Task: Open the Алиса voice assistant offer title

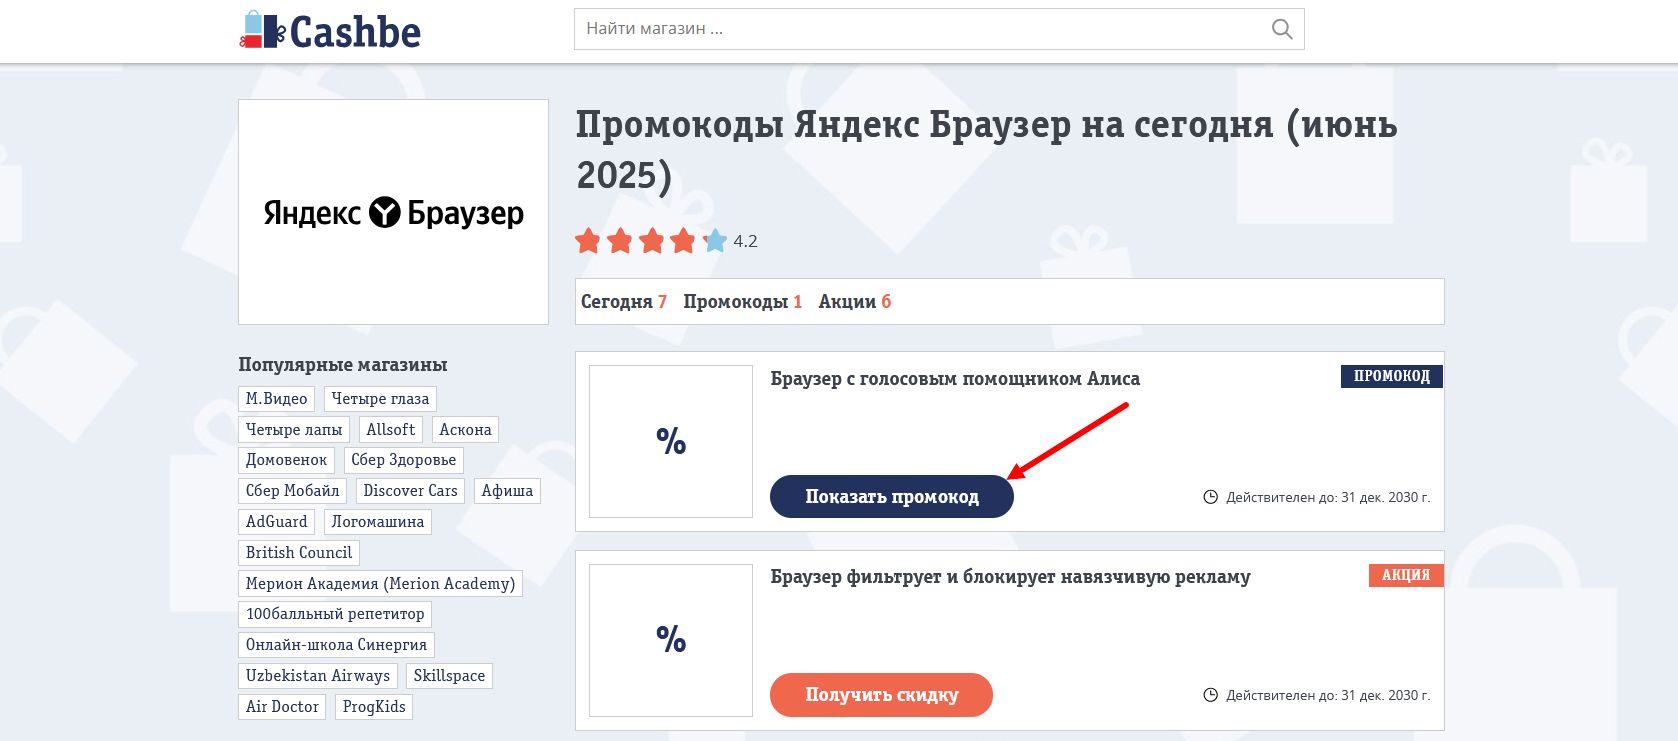Action: point(955,379)
